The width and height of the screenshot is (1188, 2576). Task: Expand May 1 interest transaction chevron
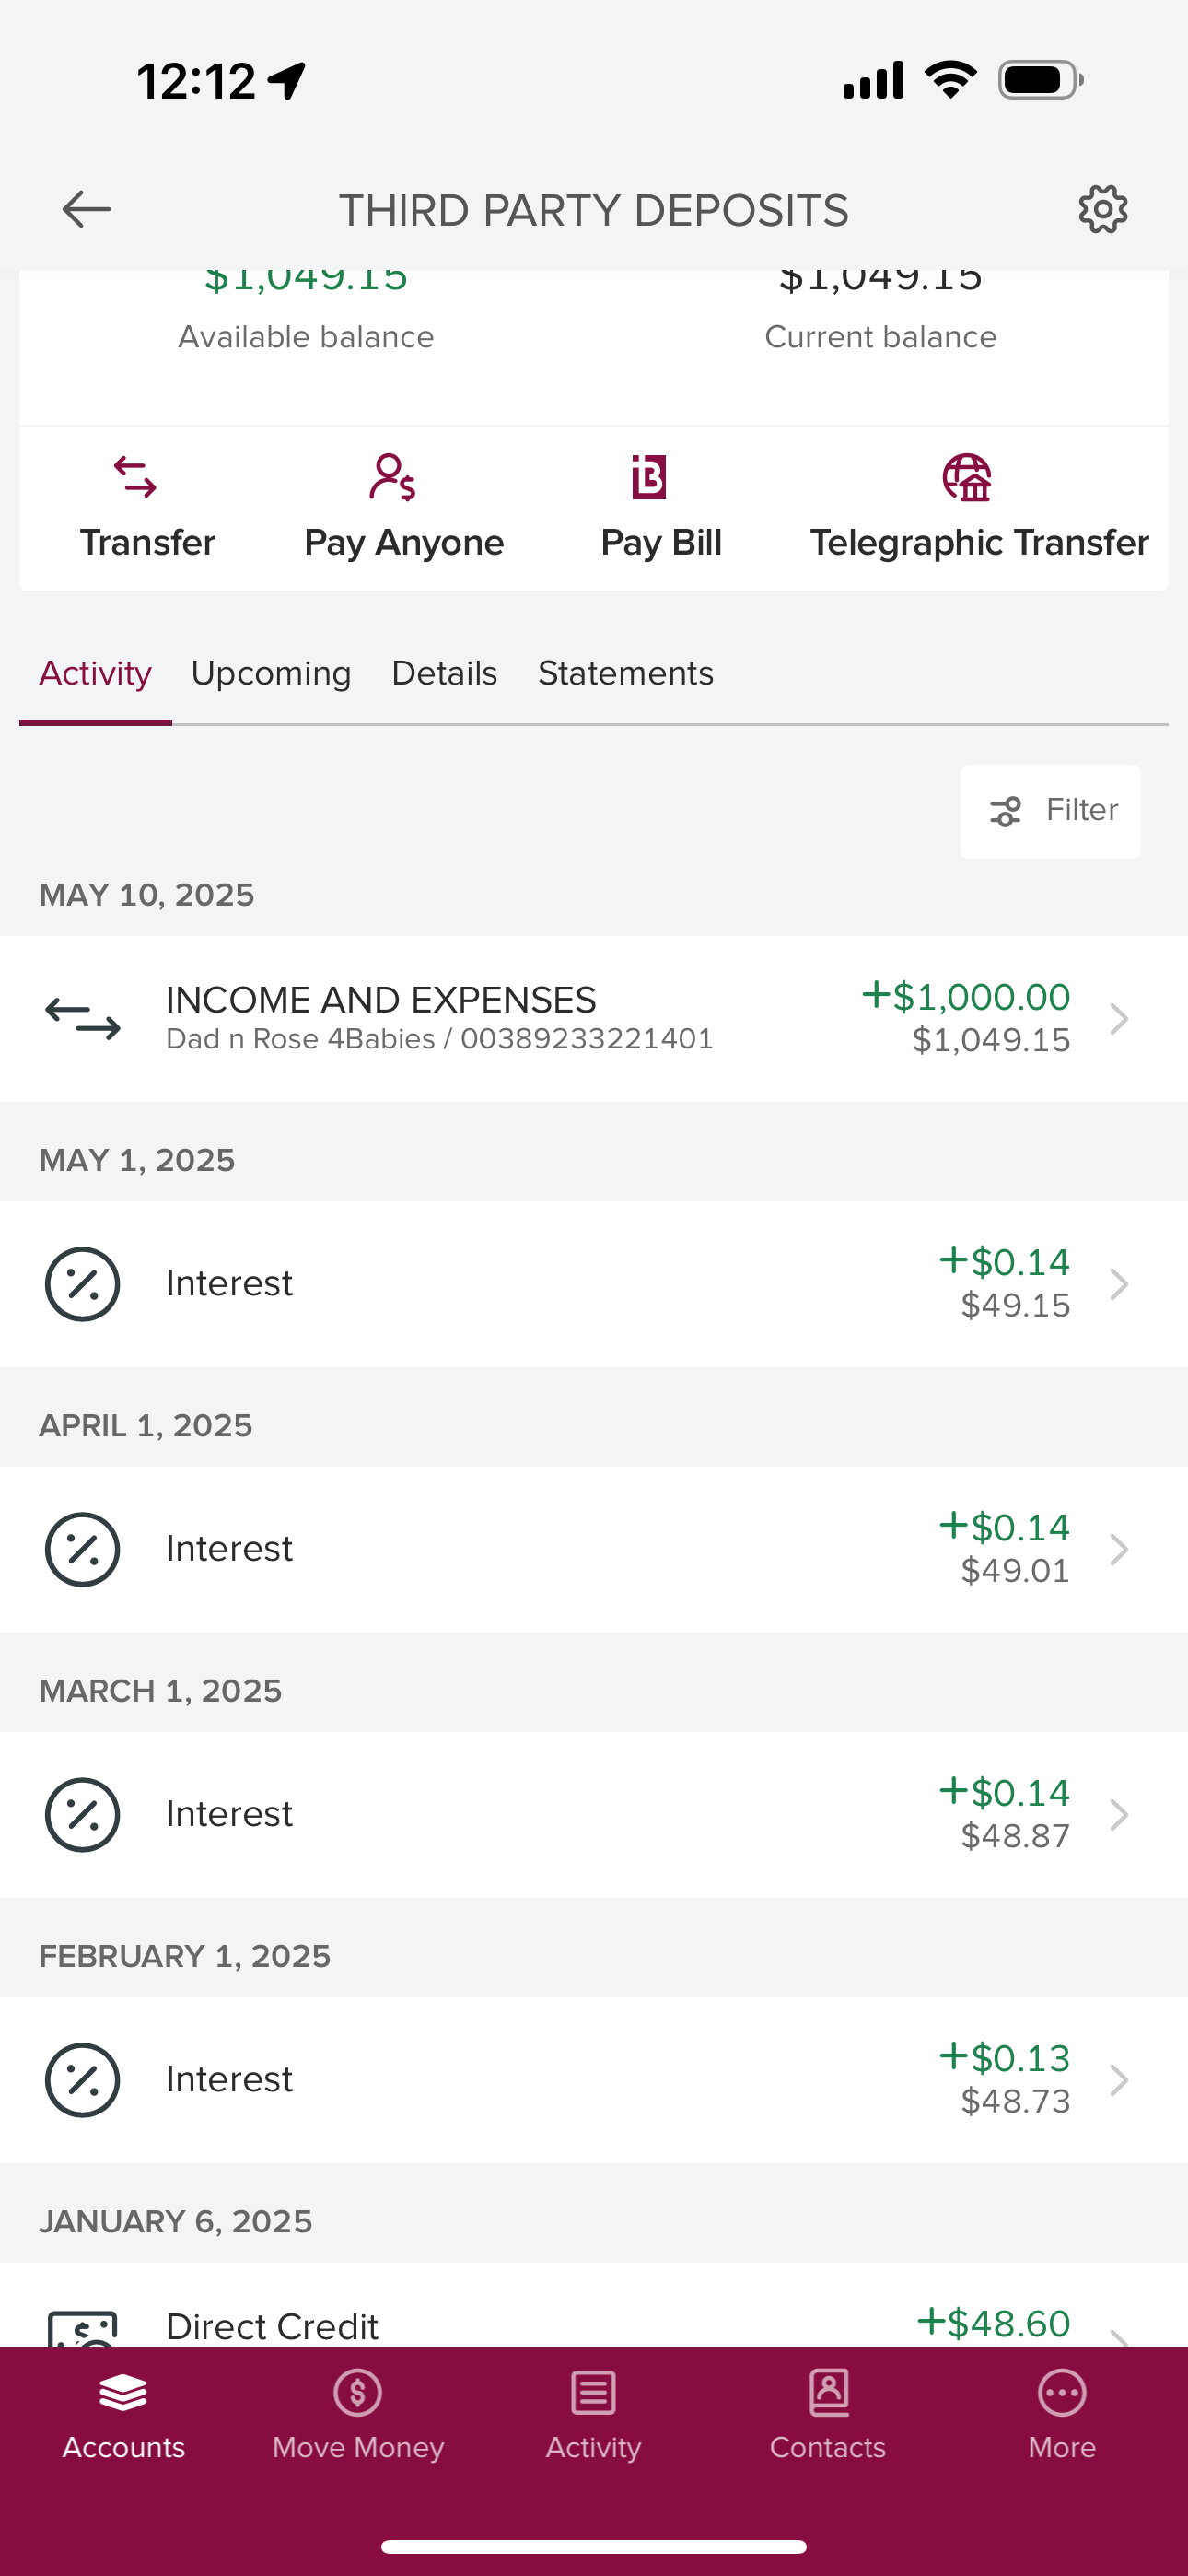pos(1119,1284)
